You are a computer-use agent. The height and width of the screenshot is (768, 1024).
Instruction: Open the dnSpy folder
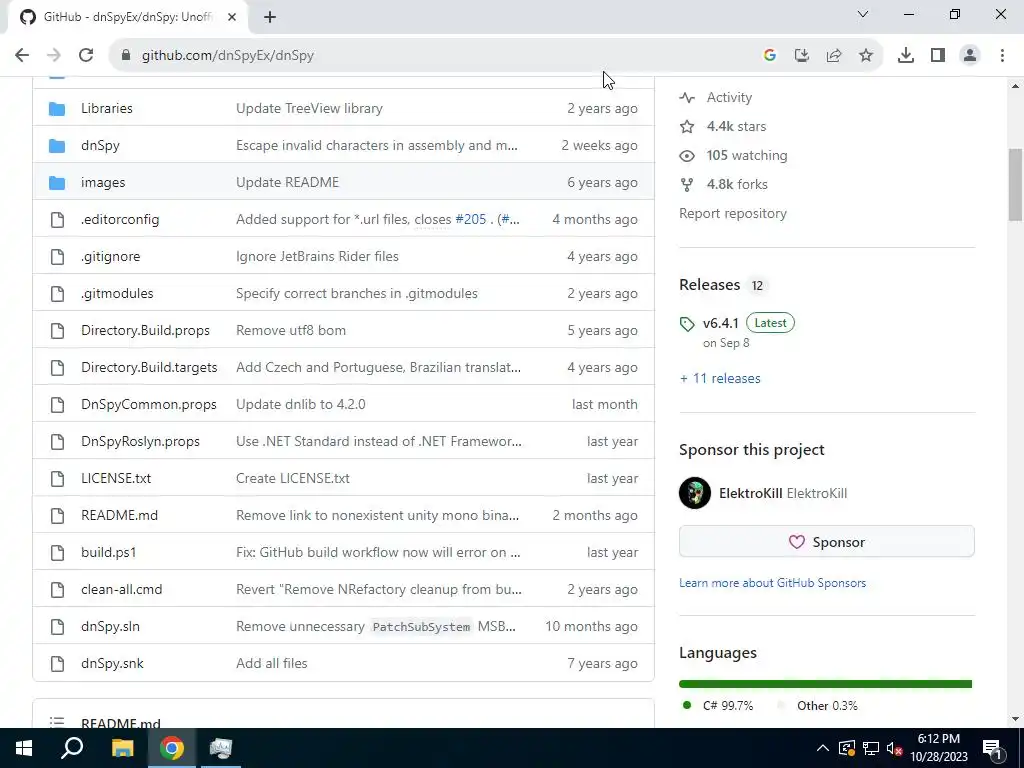click(100, 145)
